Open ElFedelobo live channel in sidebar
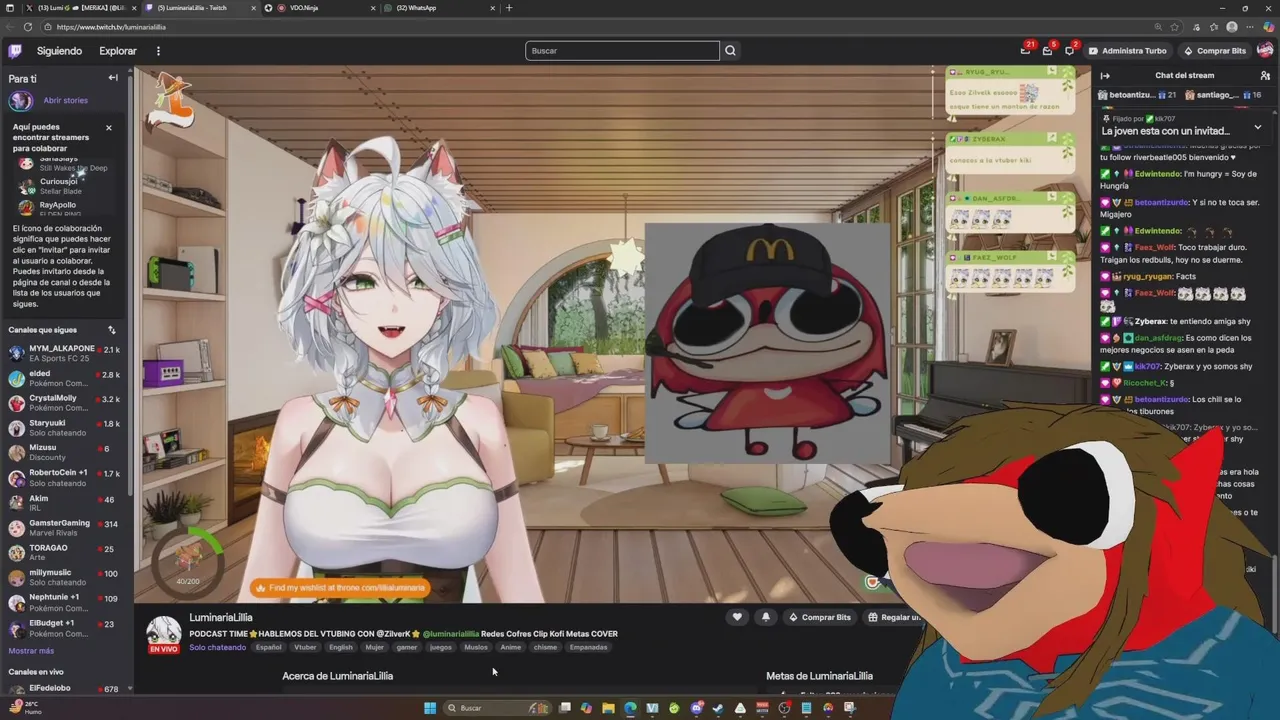1280x720 pixels. 64,689
